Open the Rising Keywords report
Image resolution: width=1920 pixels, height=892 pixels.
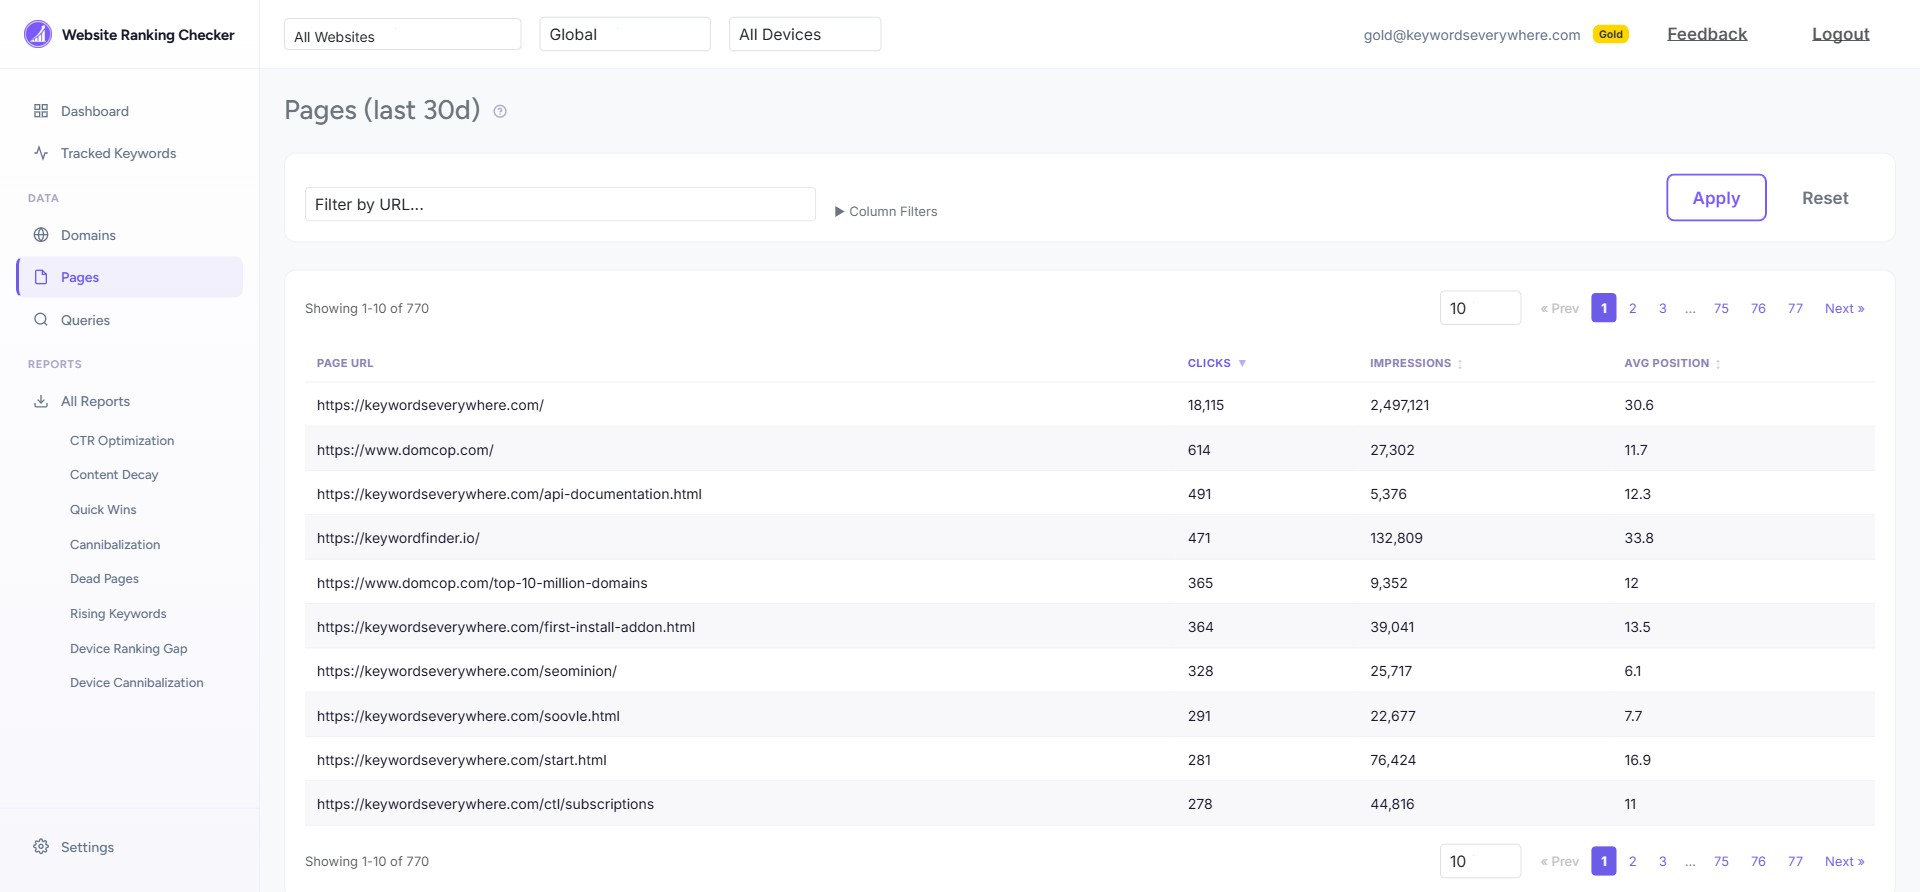[118, 614]
